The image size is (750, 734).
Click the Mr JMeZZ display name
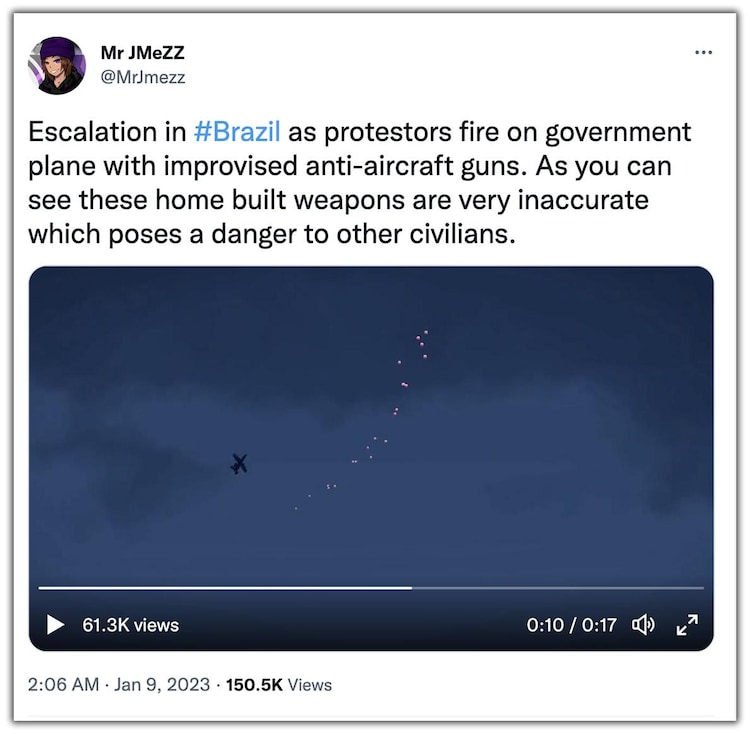pos(144,52)
